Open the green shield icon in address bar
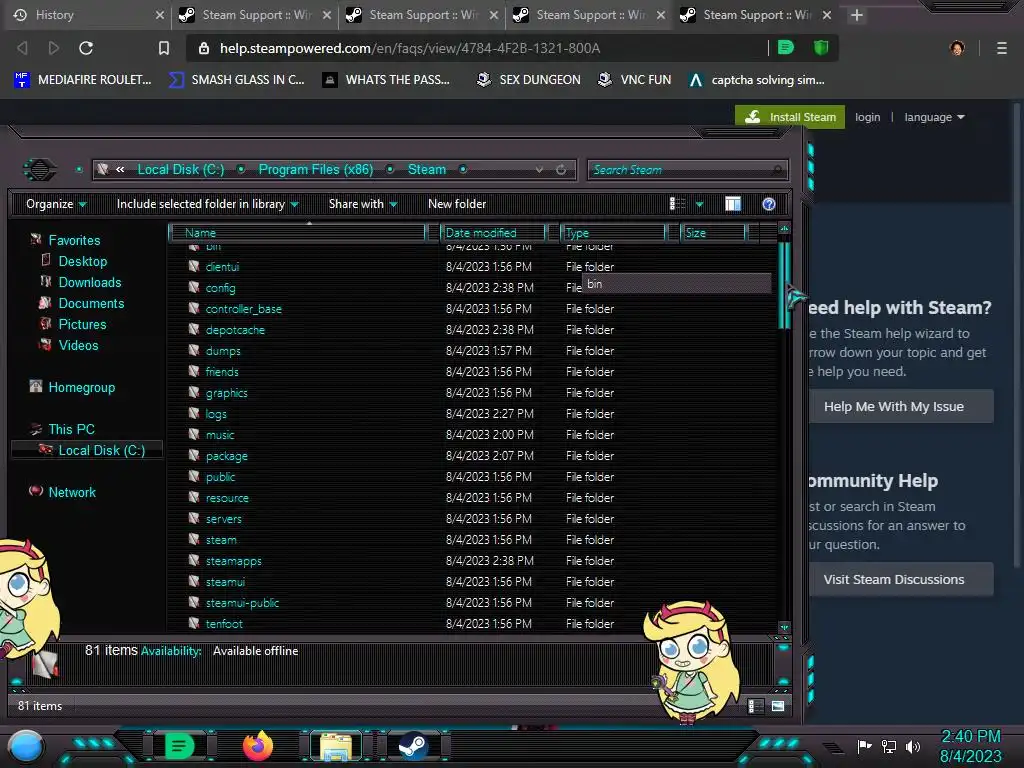 [x=821, y=47]
